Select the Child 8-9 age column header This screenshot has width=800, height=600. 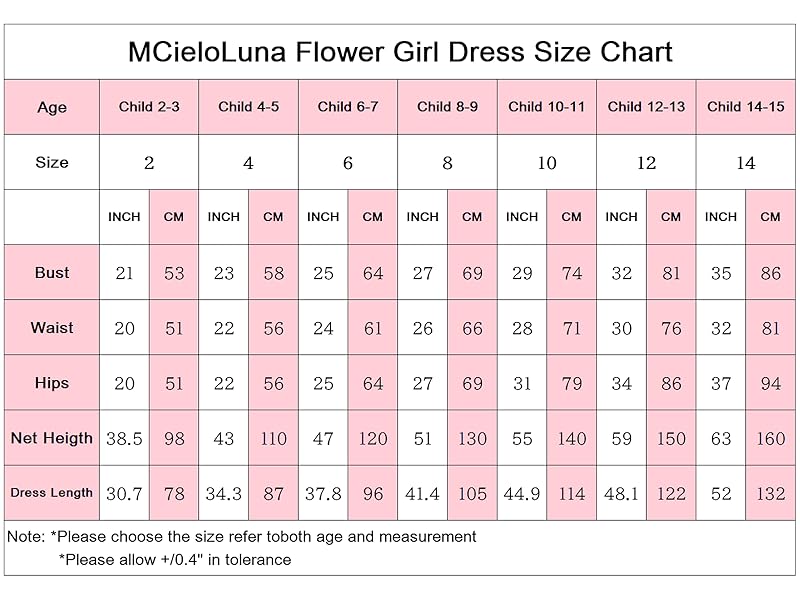pos(447,106)
